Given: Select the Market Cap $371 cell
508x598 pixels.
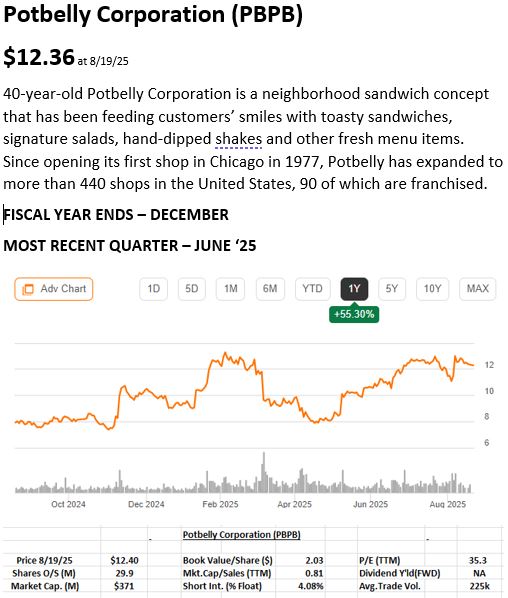Looking at the screenshot, I should click(124, 586).
